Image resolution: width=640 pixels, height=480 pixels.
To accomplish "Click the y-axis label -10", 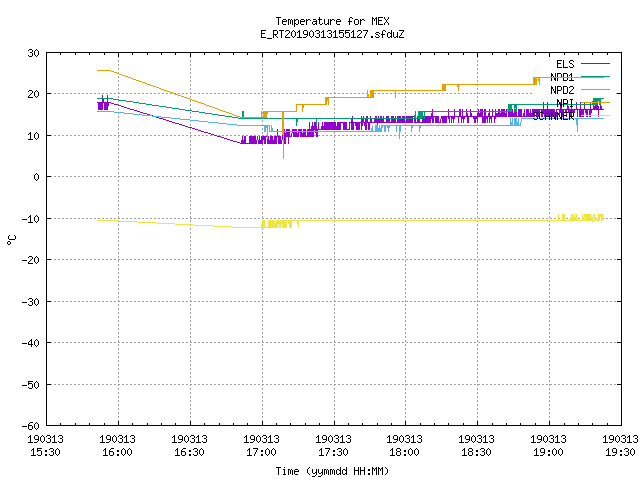I will (x=31, y=219).
